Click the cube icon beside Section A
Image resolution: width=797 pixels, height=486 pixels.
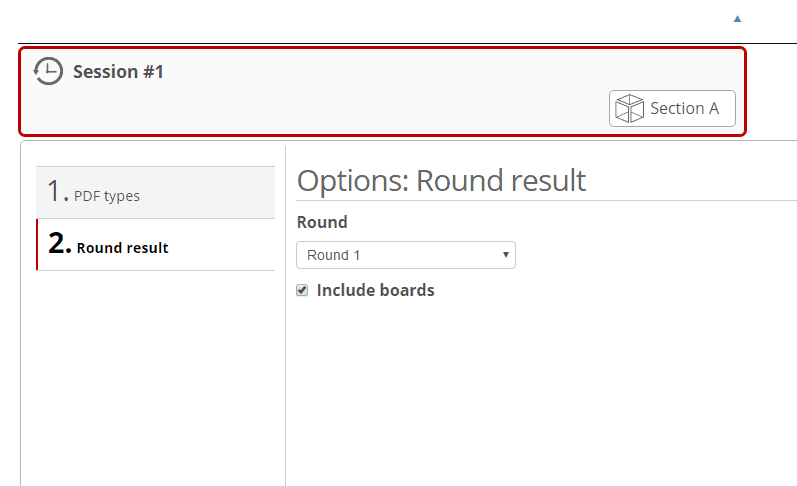coord(629,109)
